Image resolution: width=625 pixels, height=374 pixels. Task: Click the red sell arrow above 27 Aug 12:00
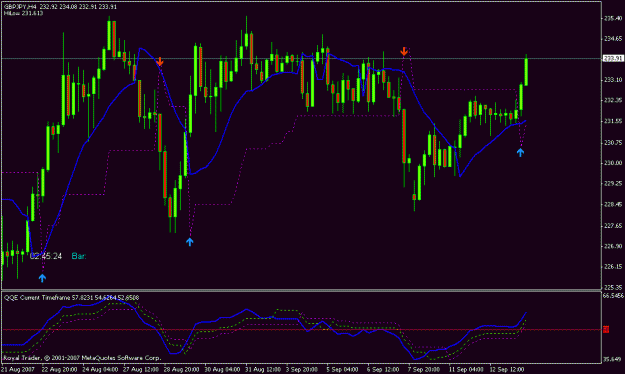[160, 61]
